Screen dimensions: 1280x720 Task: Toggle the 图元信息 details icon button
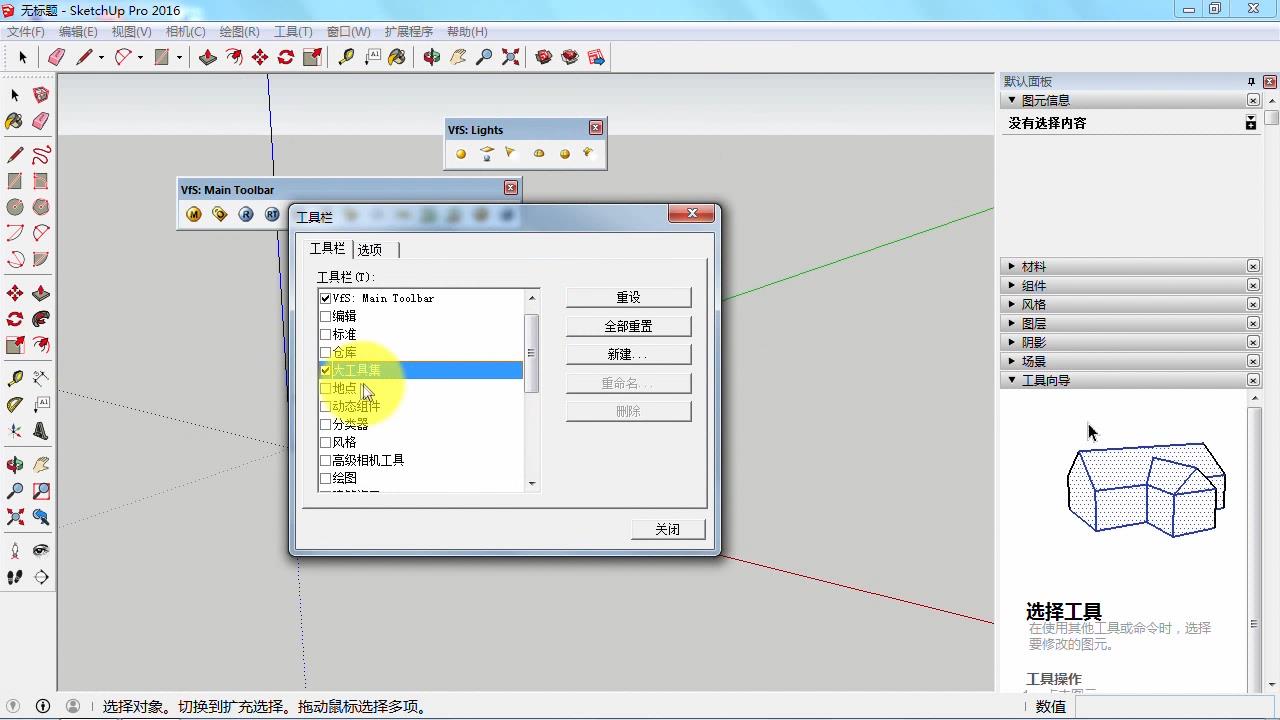coord(1250,123)
